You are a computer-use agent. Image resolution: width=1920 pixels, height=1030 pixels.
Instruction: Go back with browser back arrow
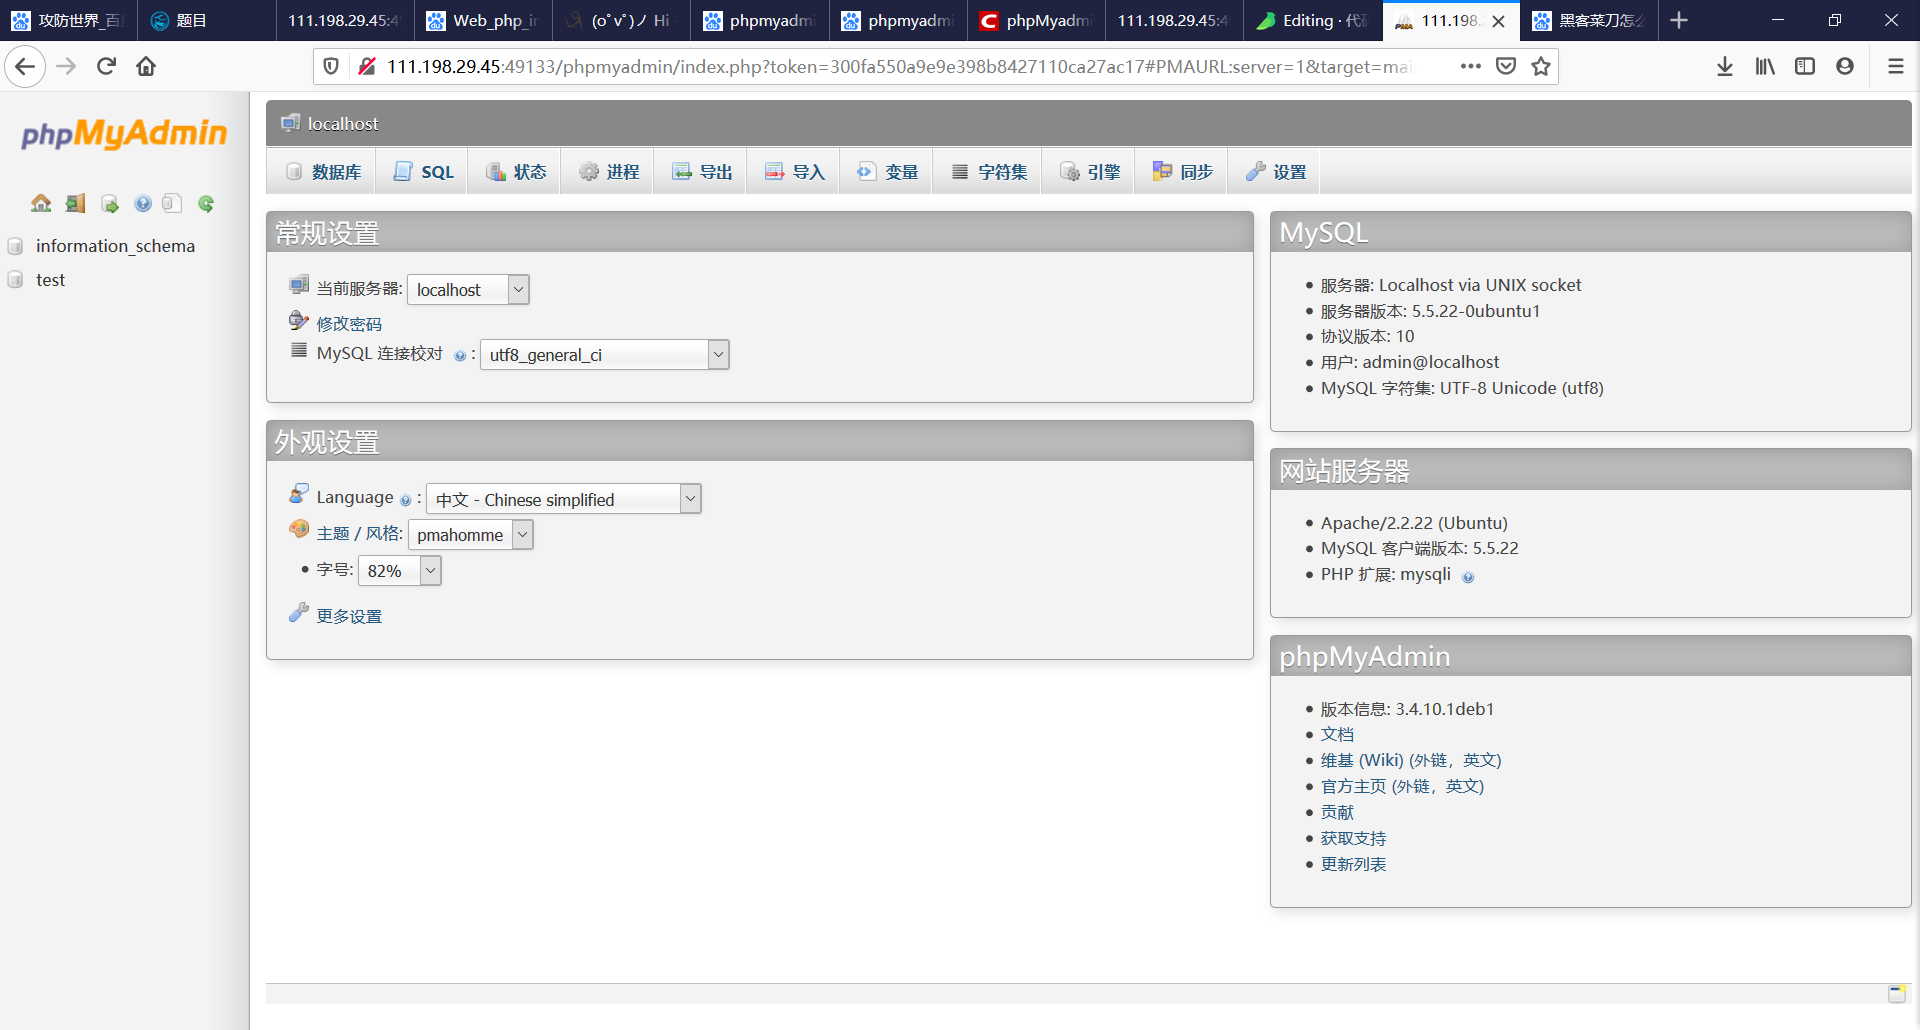25,67
